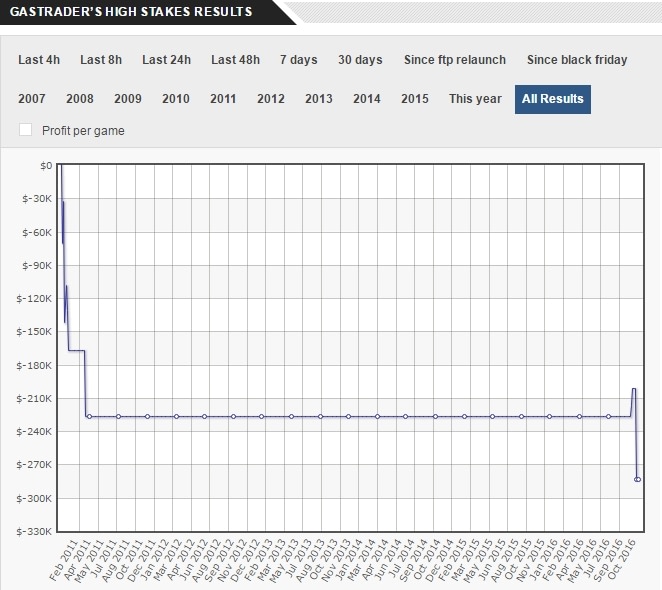Show results for Last 48h

235,60
